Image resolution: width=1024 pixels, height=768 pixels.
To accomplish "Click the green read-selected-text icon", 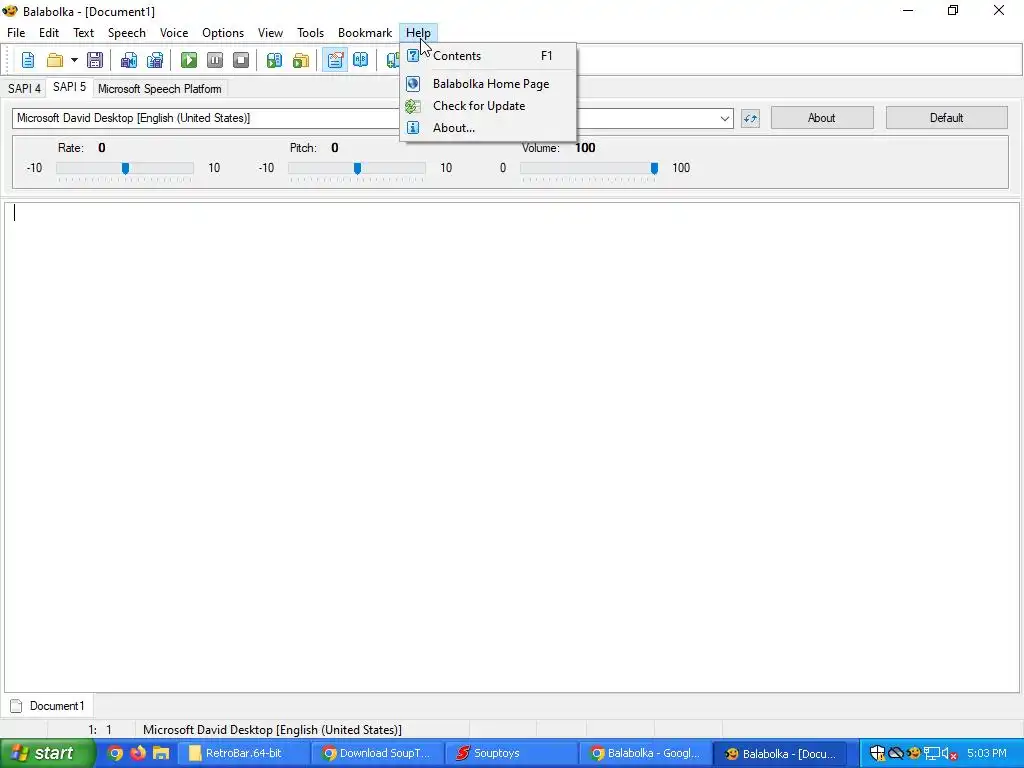I will tap(274, 60).
